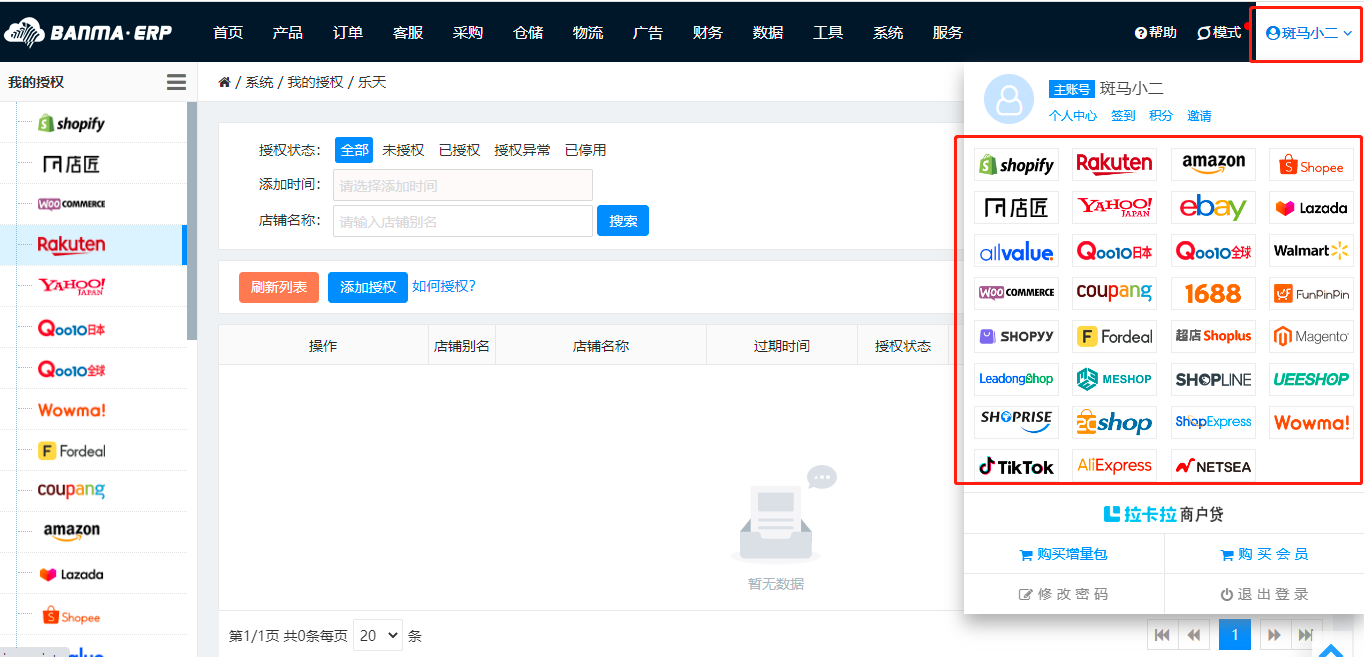Open the 财务 top menu

pos(708,32)
